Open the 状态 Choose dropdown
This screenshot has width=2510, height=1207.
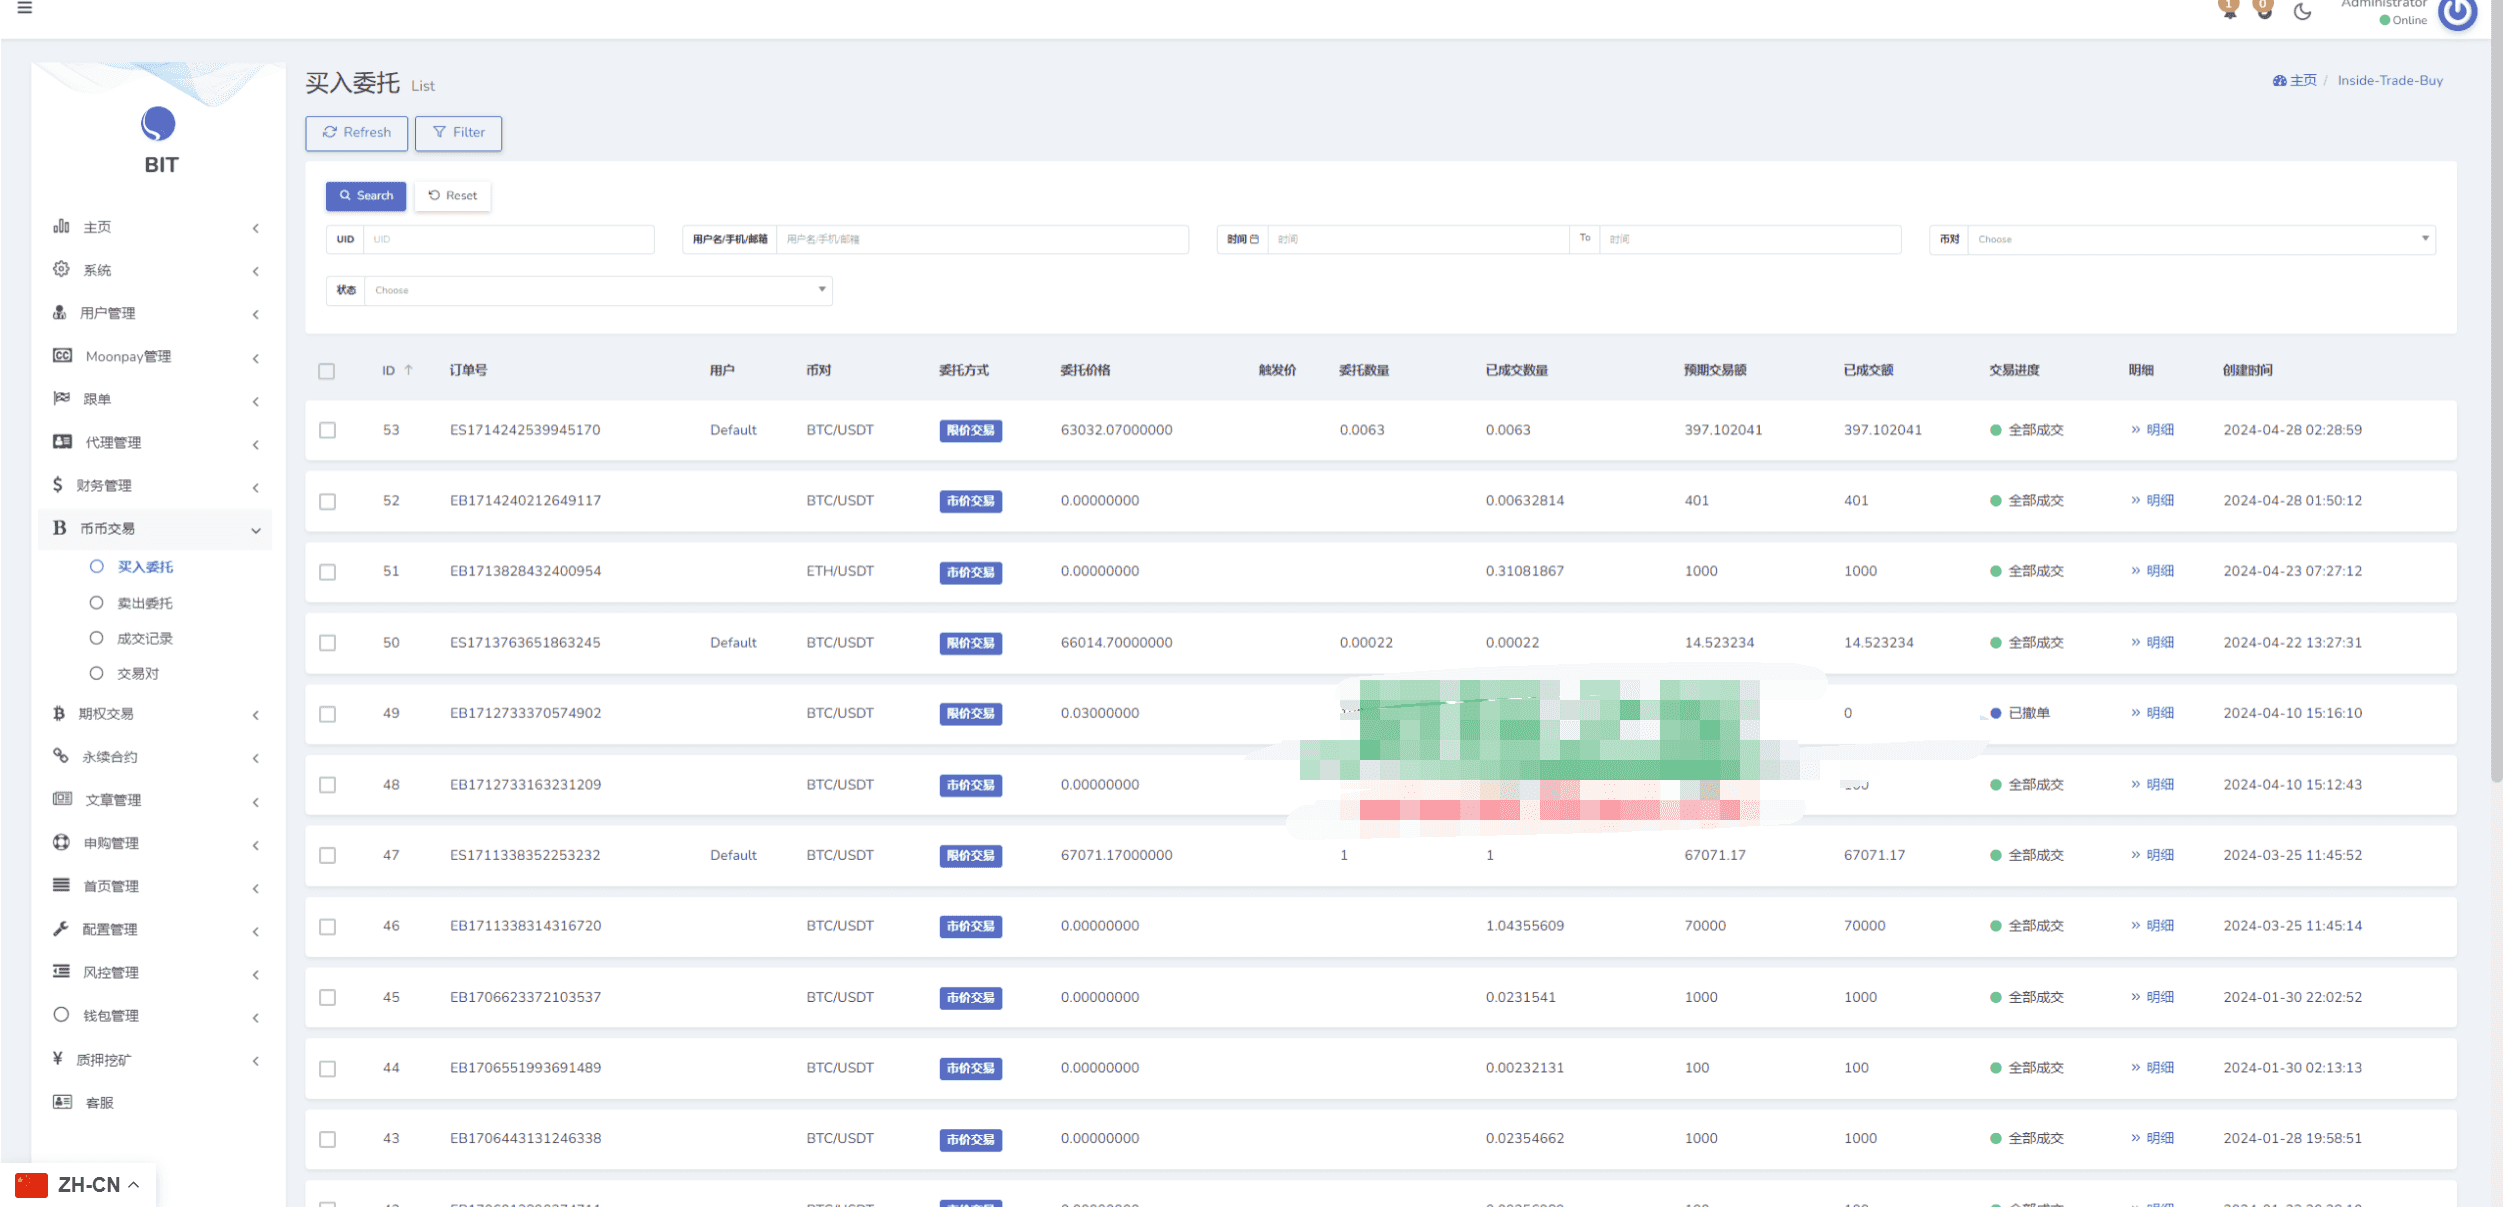(598, 290)
